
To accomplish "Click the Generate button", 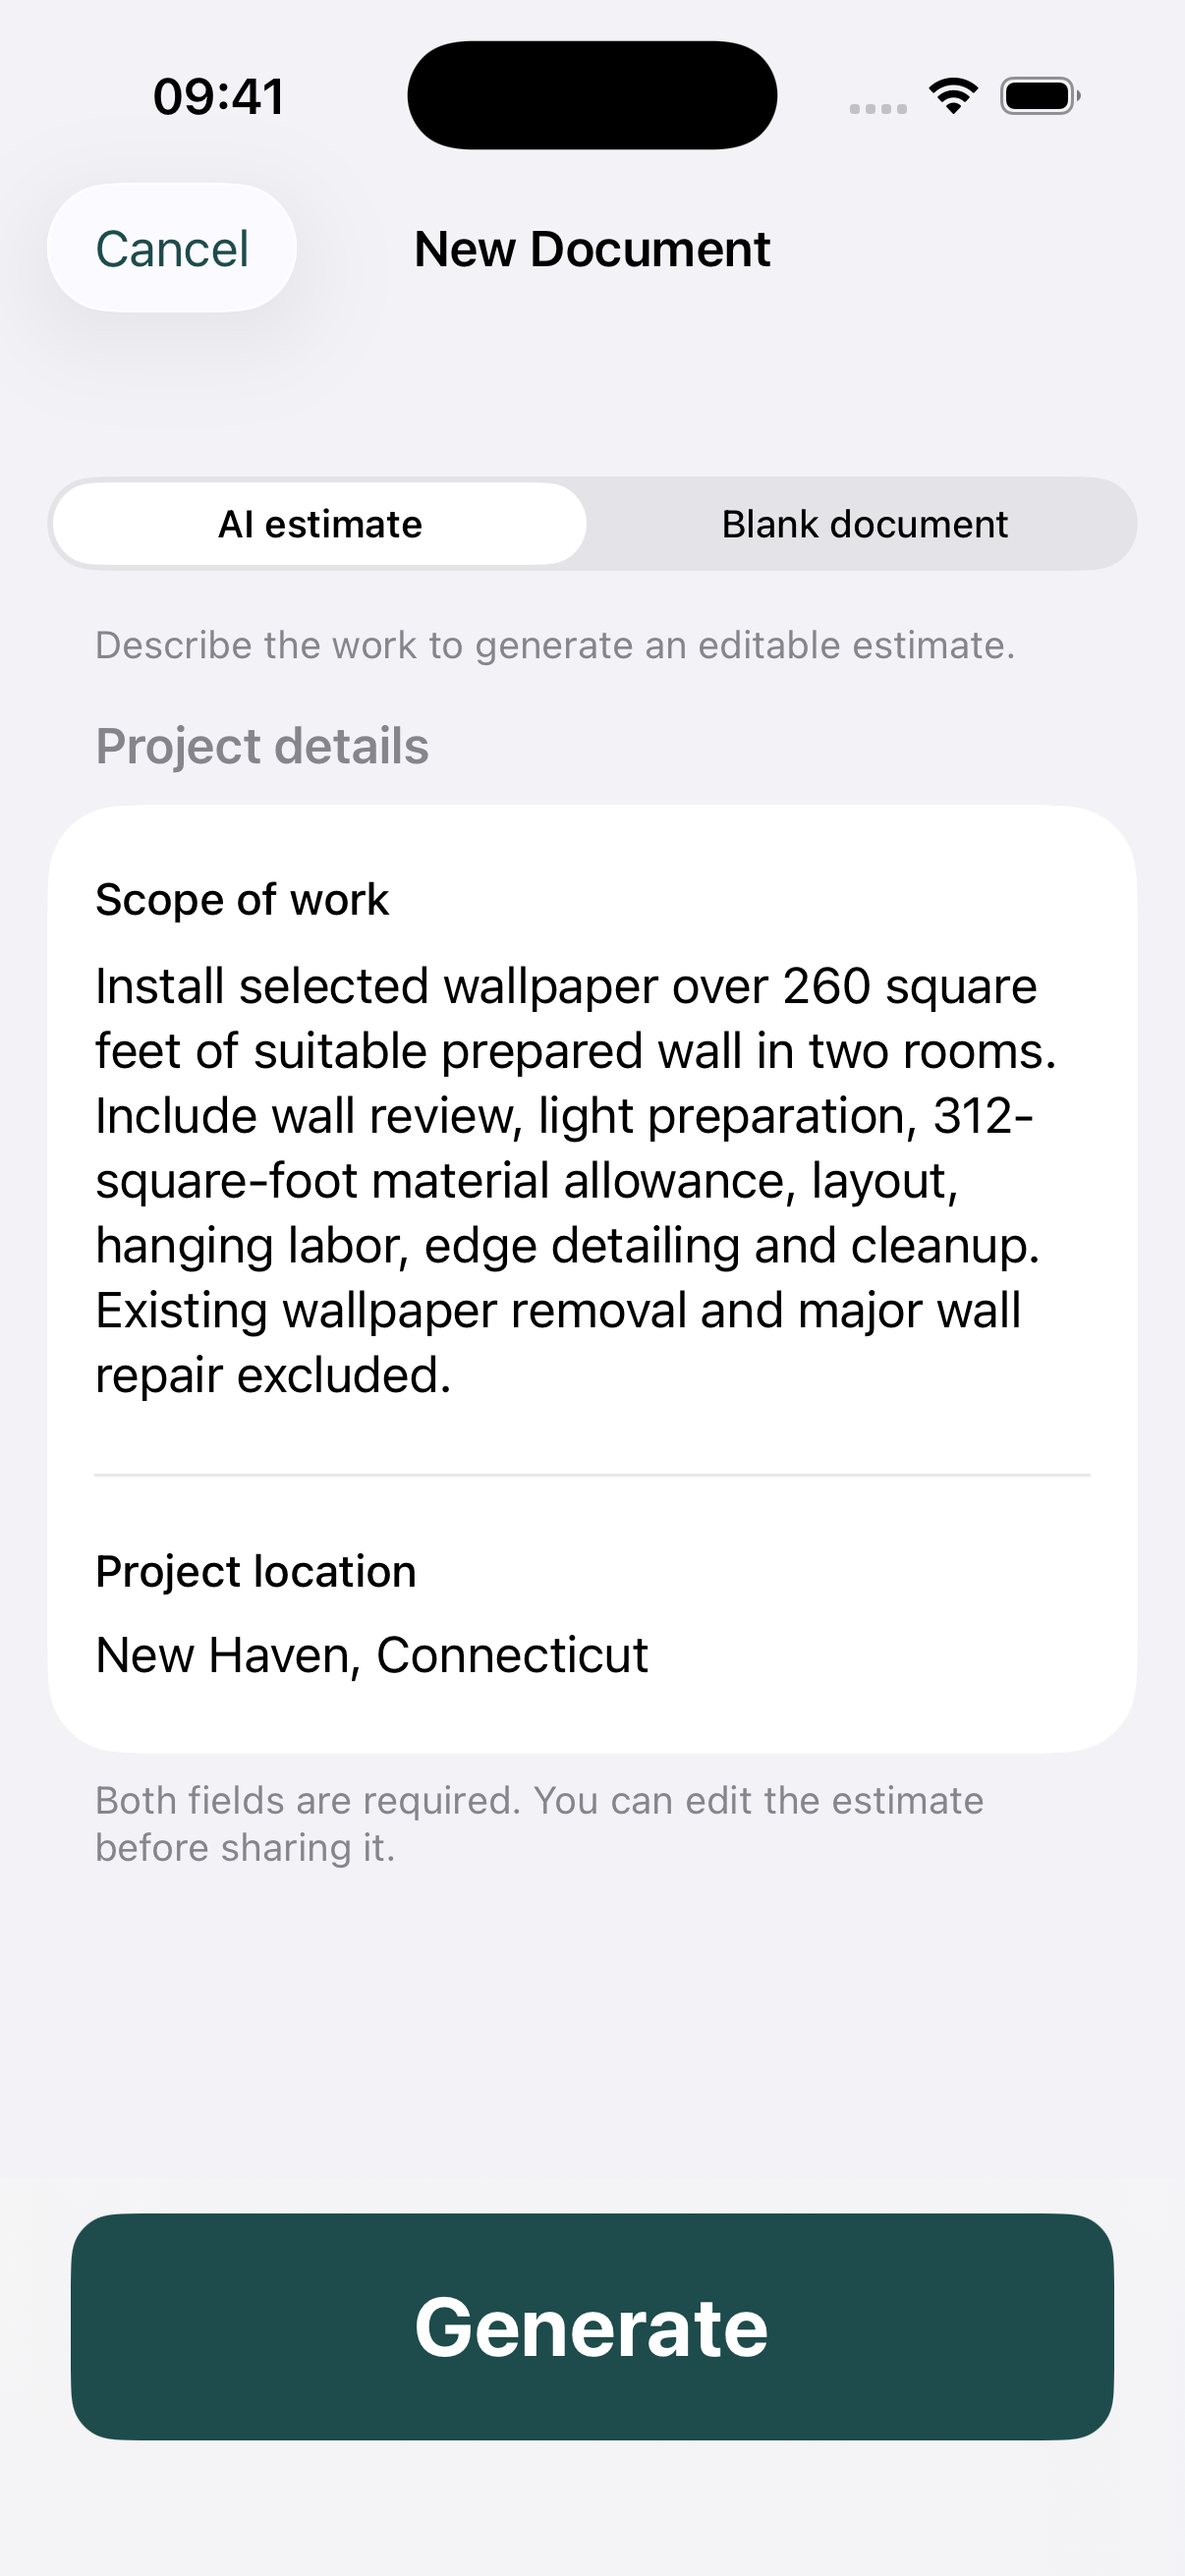I will click(592, 2326).
